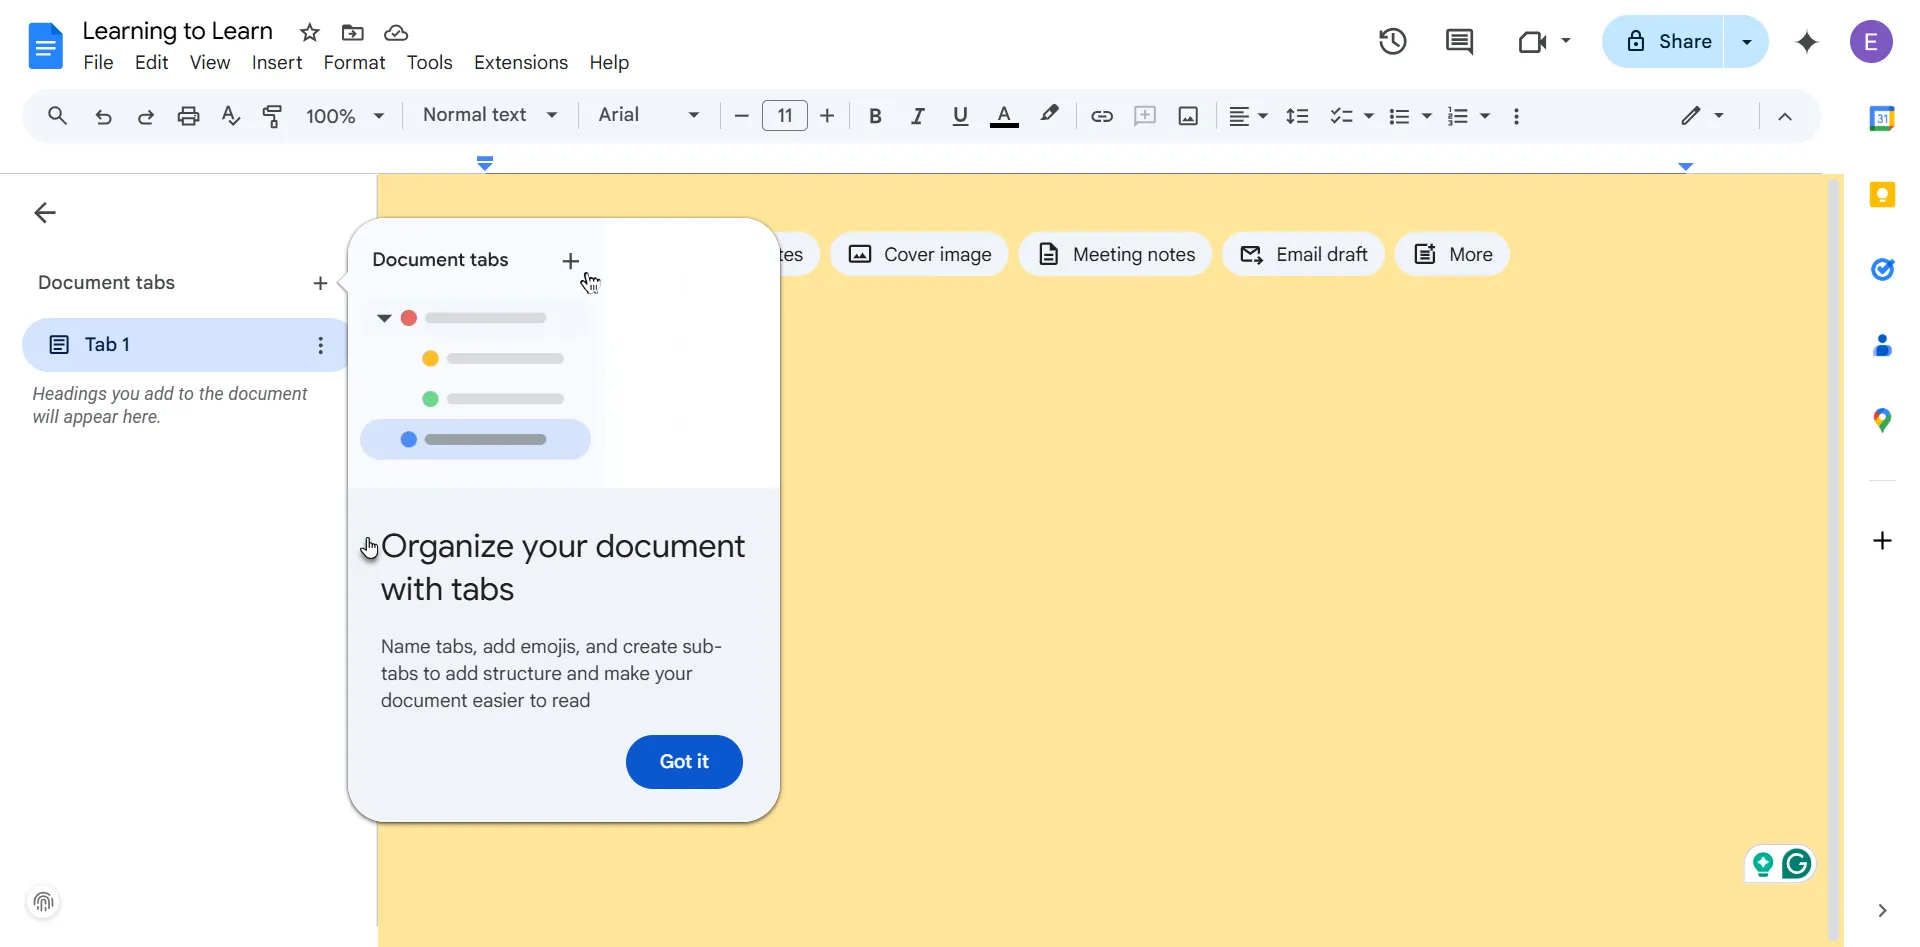Image resolution: width=1920 pixels, height=947 pixels.
Task: Open the Normal text styles dropdown
Action: point(491,115)
